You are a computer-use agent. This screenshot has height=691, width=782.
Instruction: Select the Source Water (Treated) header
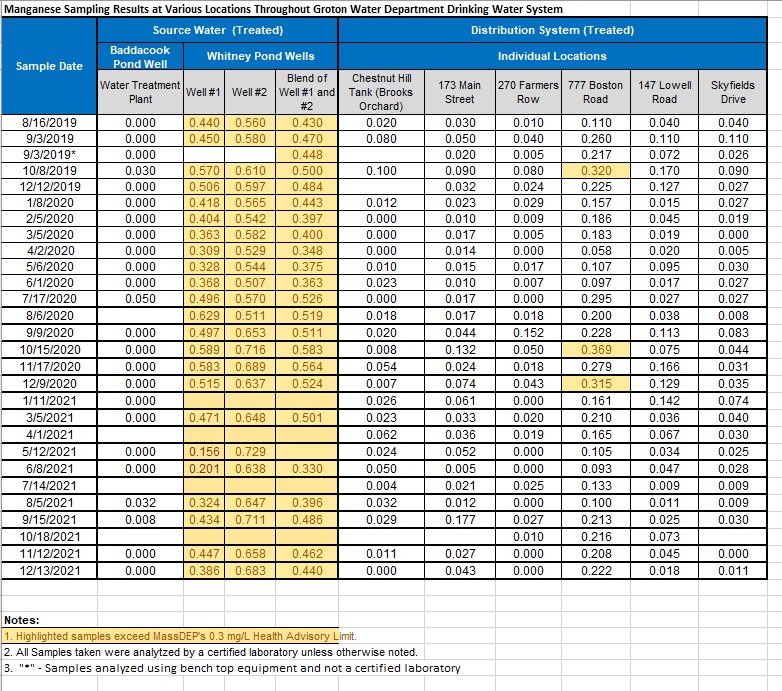pyautogui.click(x=217, y=30)
